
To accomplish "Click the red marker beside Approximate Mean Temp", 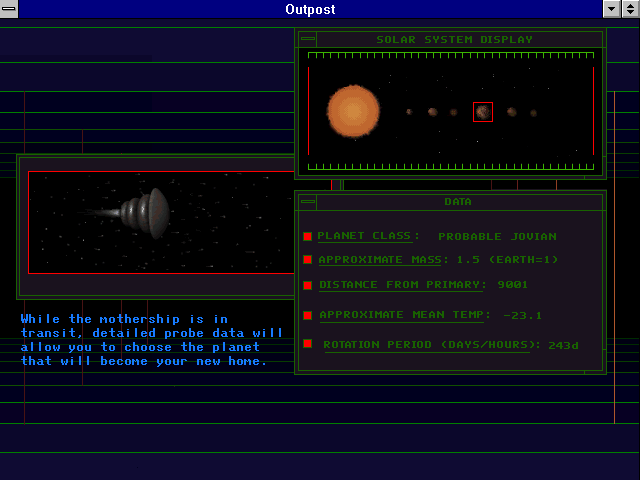I will click(307, 315).
